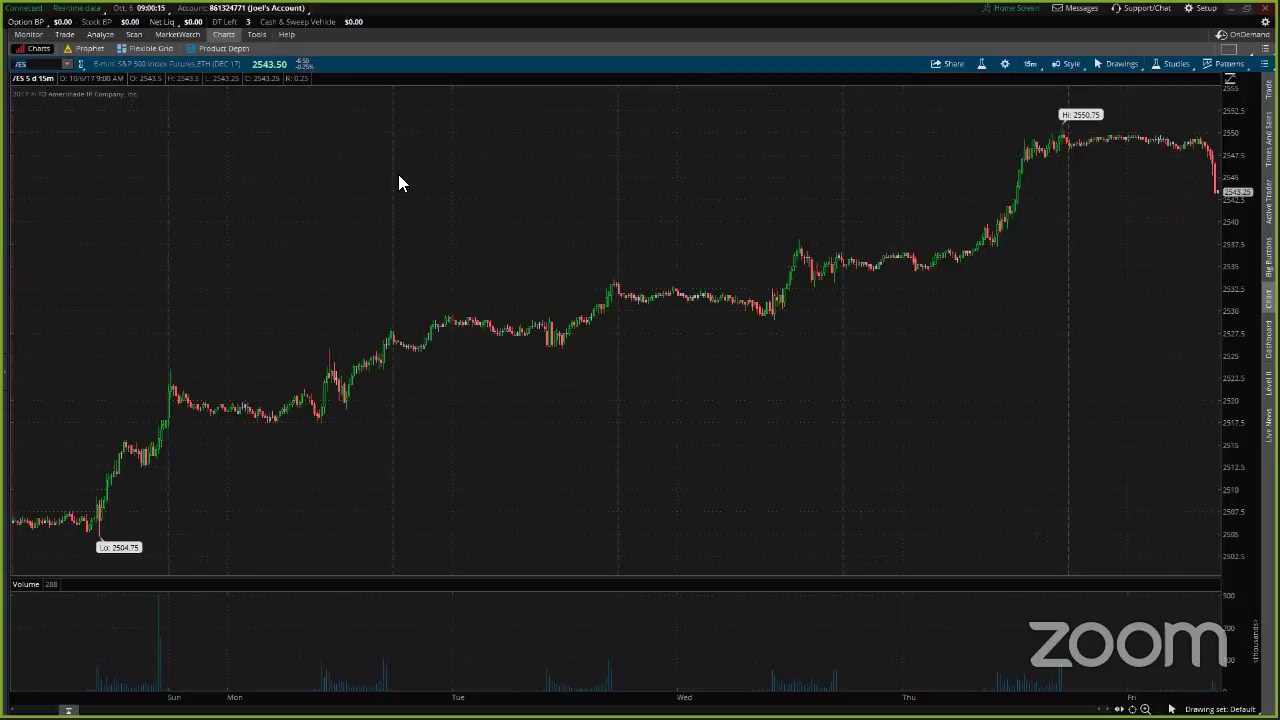Open the MarketWatch tab
This screenshot has height=720, width=1280.
177,34
